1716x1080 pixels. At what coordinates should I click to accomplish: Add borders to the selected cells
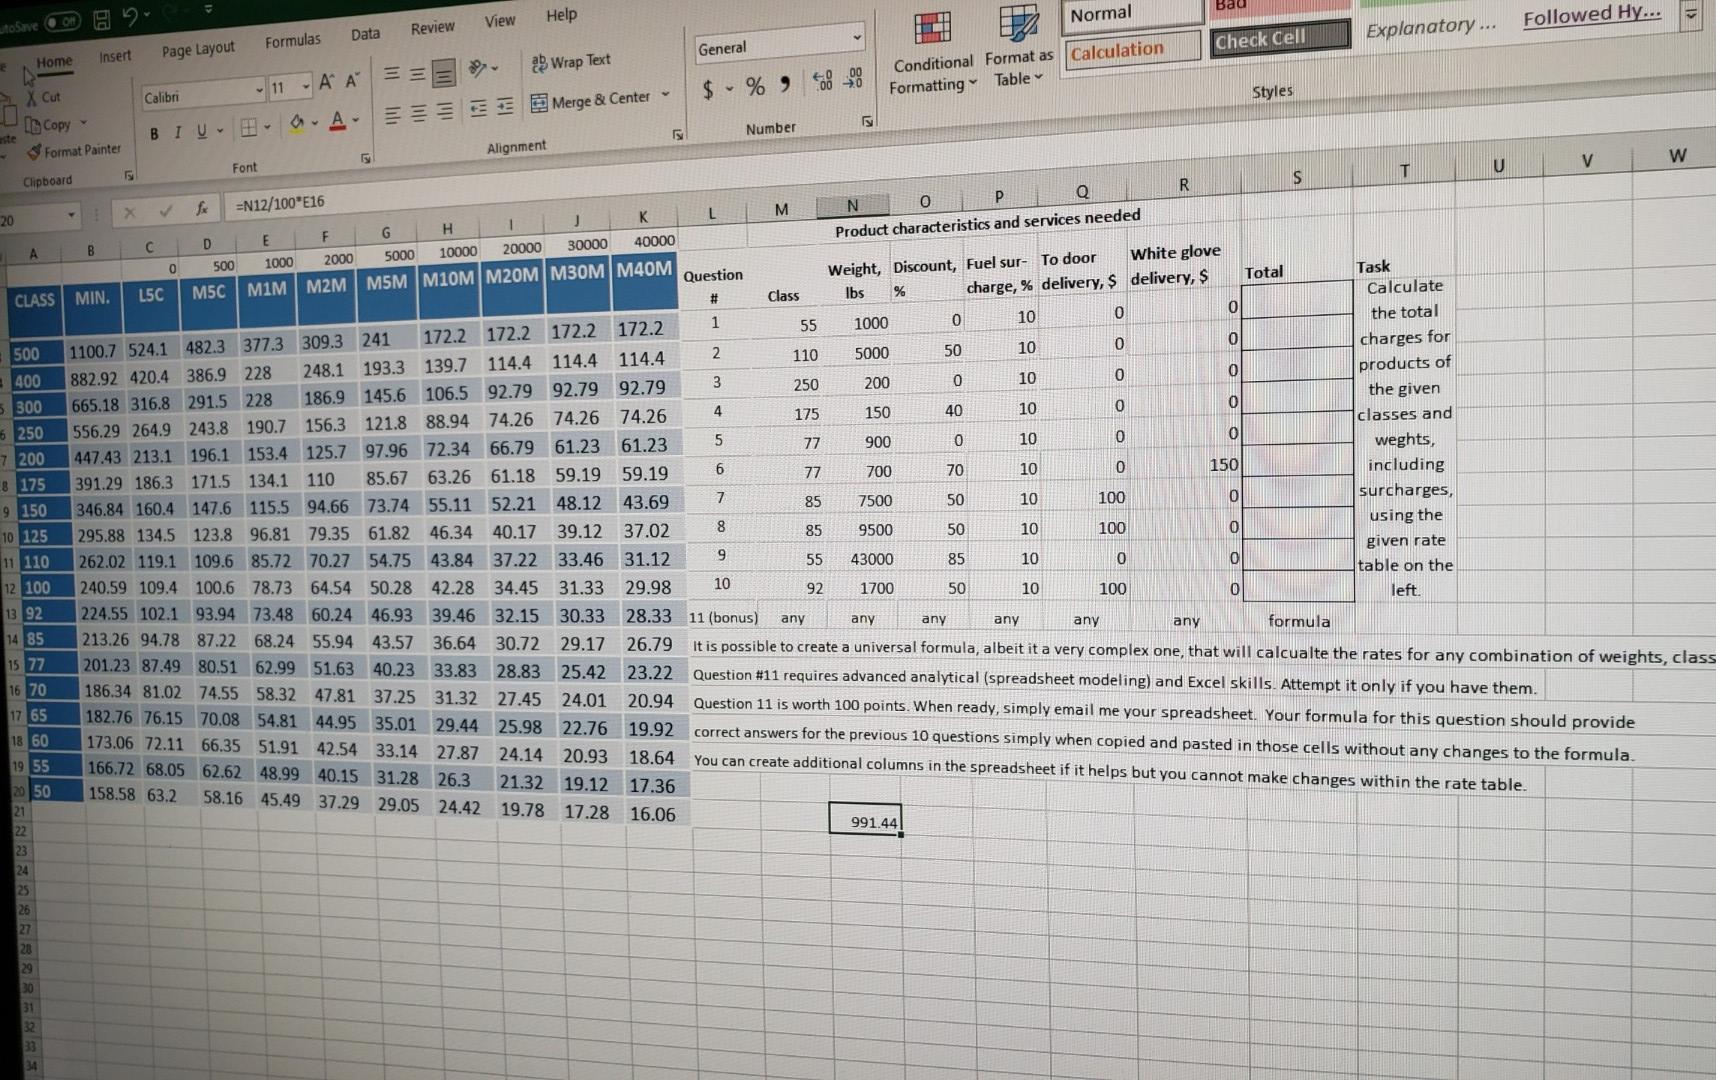point(248,127)
